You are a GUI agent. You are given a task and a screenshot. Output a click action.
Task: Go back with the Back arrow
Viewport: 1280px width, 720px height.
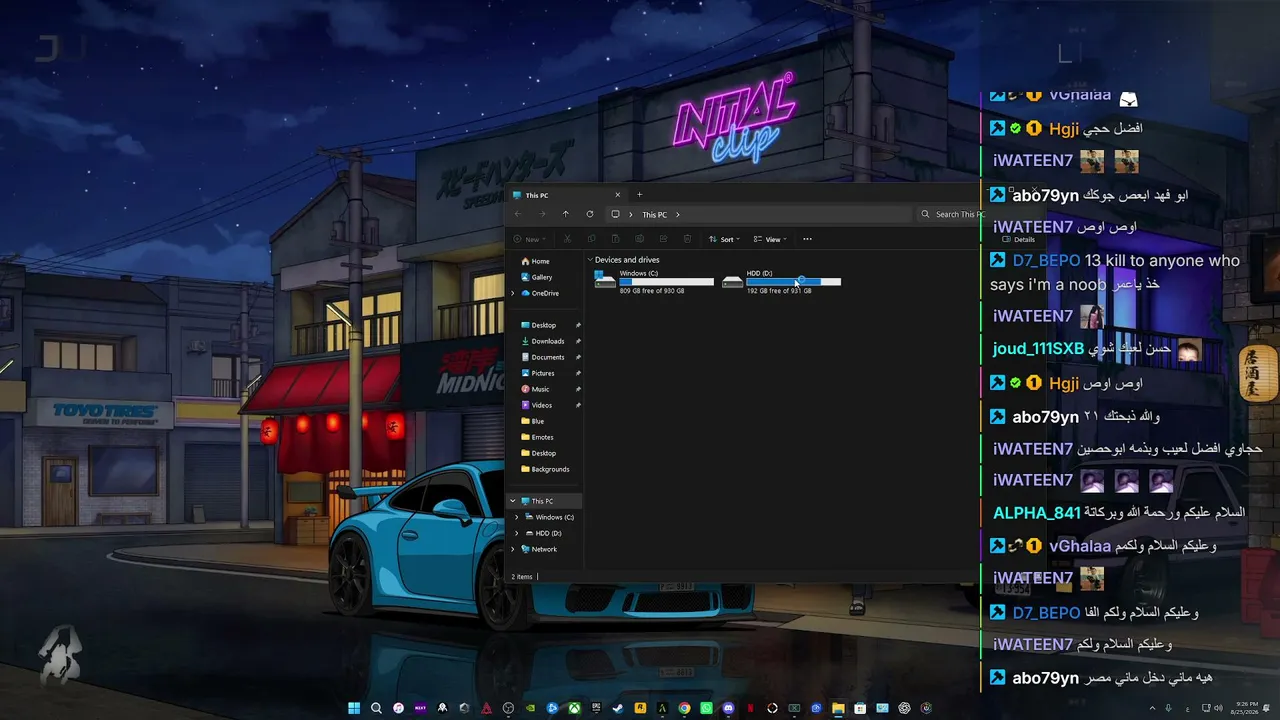click(518, 214)
